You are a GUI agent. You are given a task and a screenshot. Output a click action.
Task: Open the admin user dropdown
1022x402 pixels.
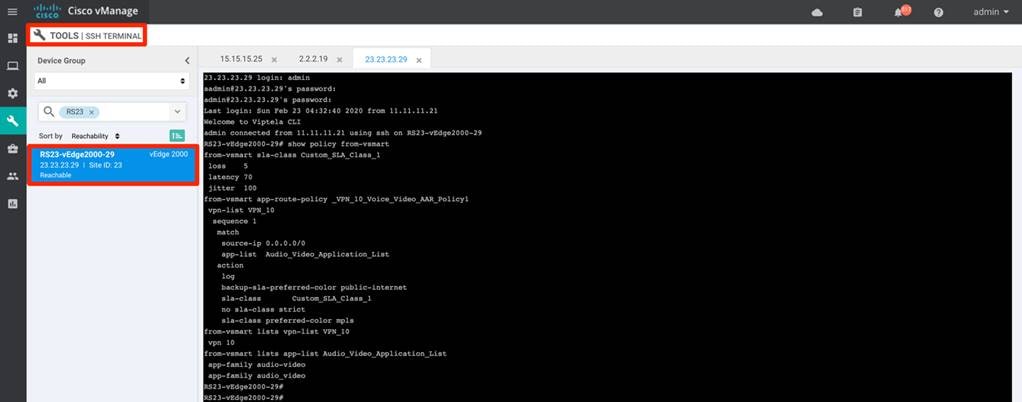click(990, 12)
